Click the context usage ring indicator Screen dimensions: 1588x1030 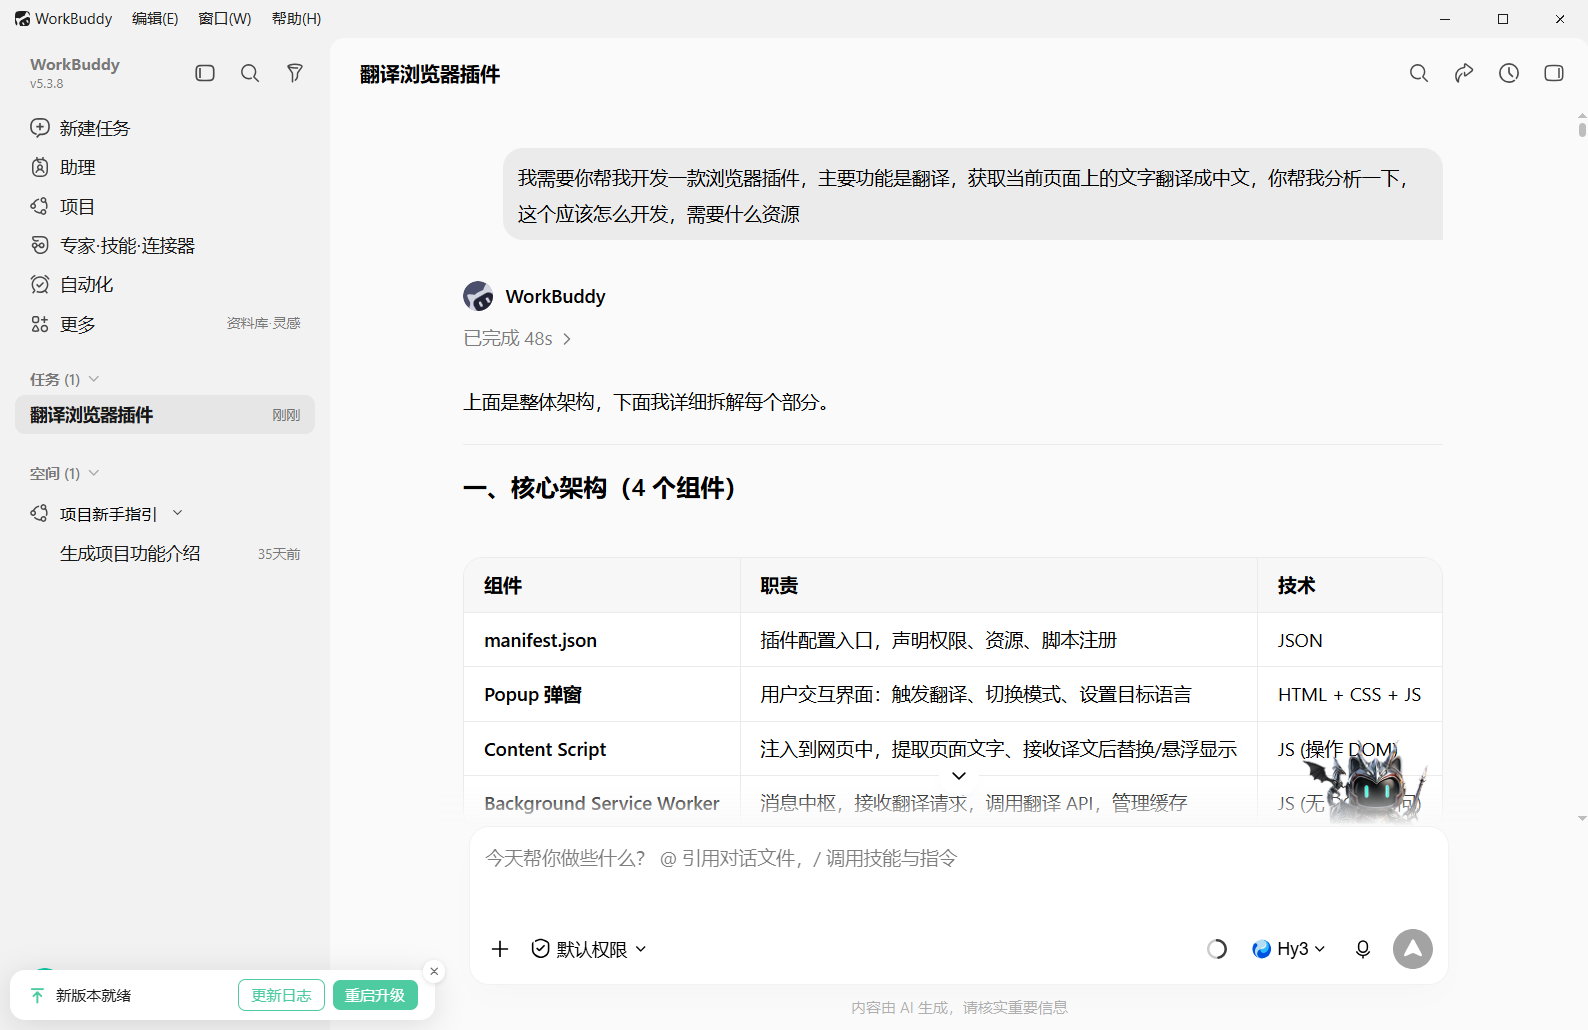click(x=1217, y=949)
